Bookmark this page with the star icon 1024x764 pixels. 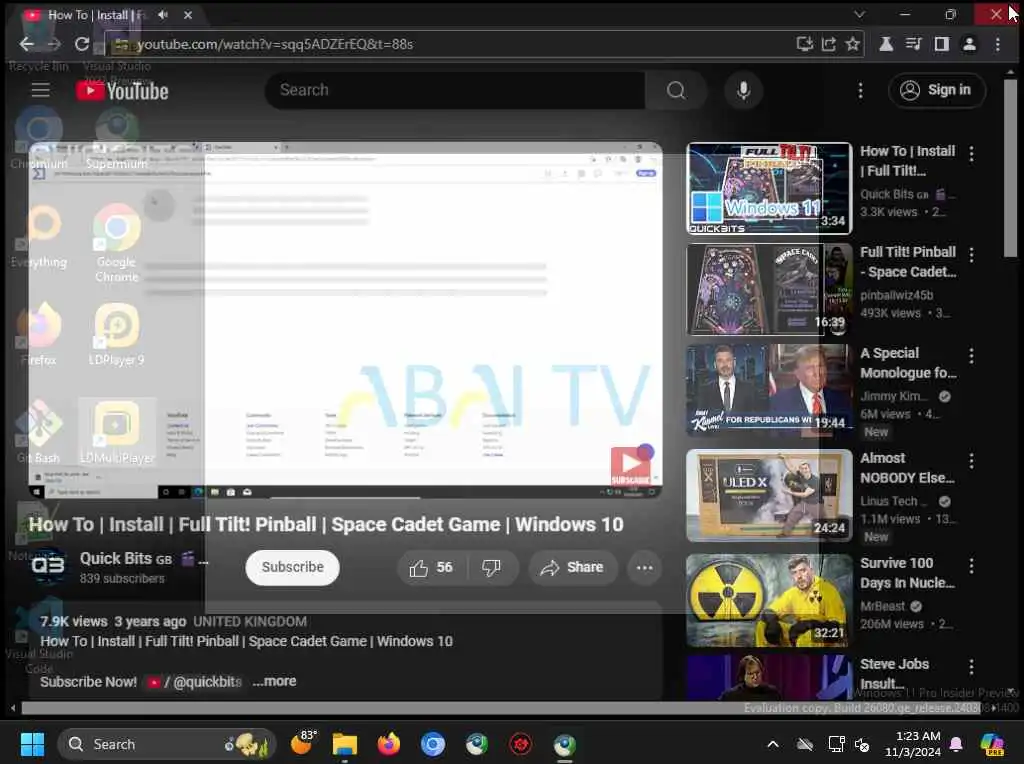click(852, 44)
